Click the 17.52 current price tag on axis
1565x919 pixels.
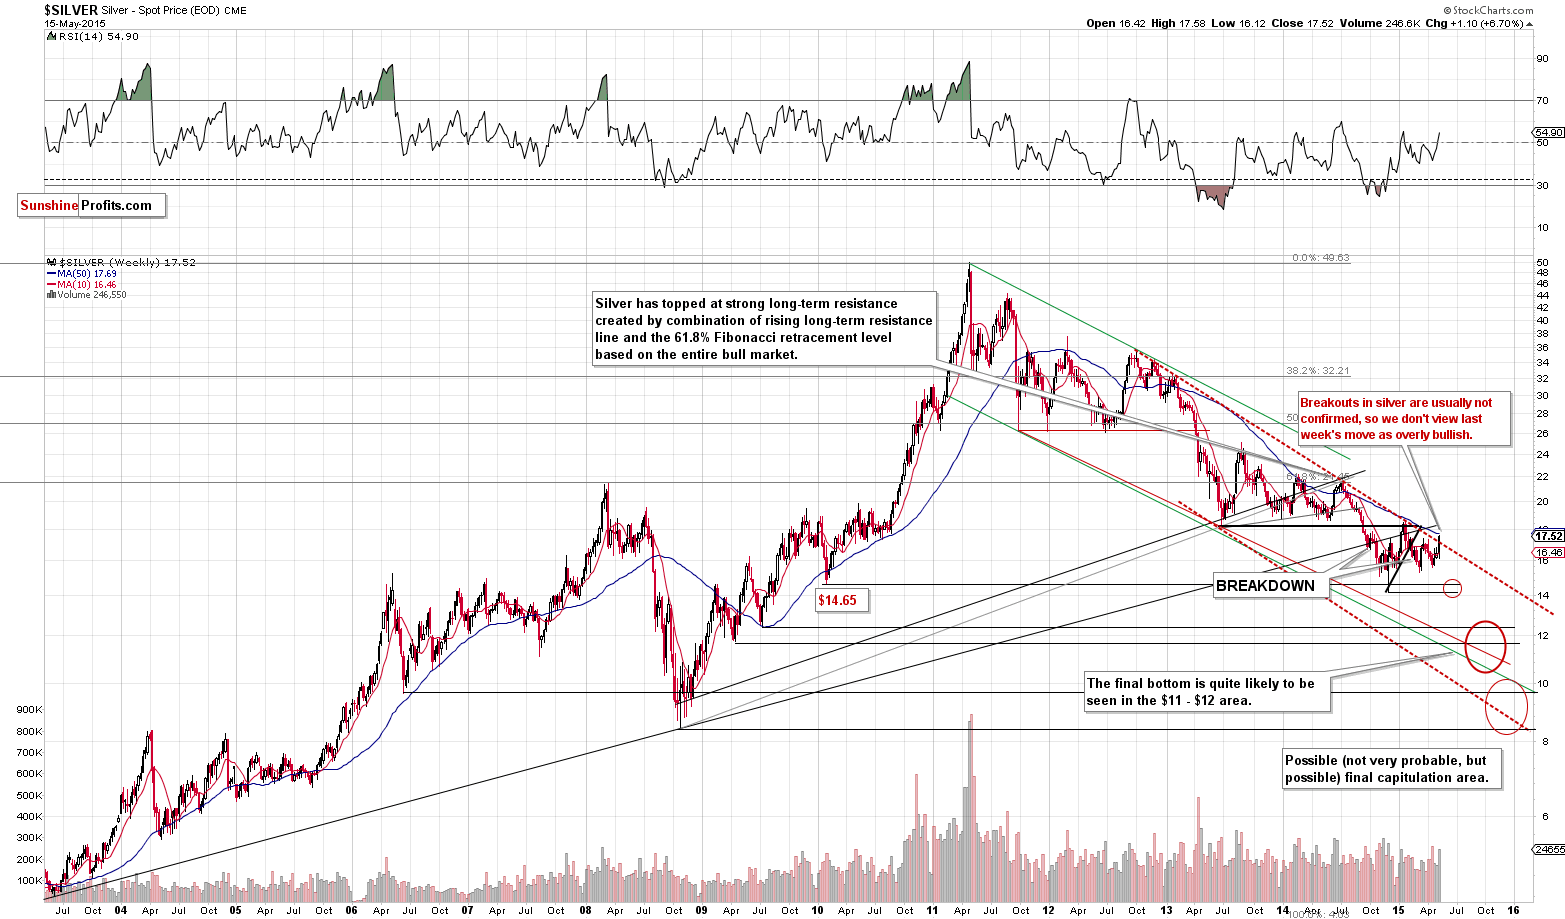(x=1548, y=536)
